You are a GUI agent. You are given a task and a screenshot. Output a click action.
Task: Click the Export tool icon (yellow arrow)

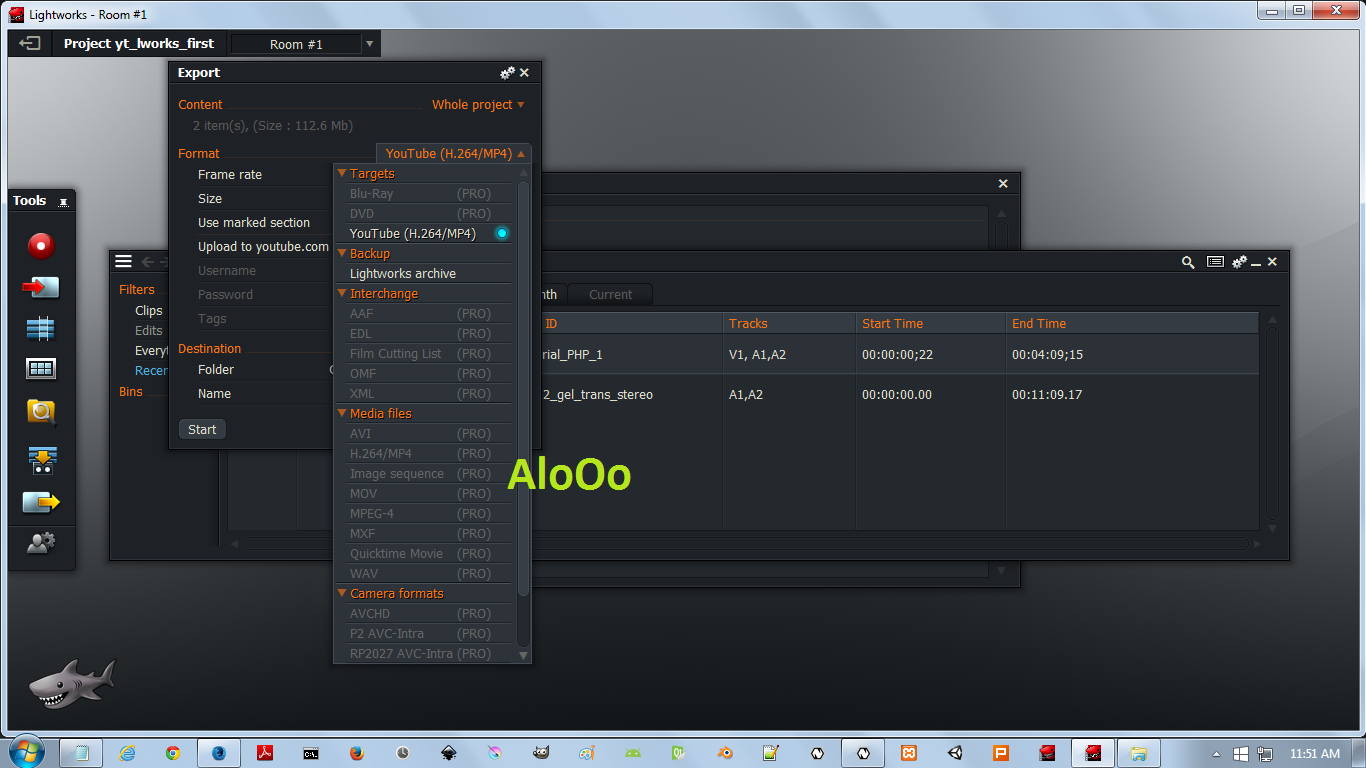(41, 502)
